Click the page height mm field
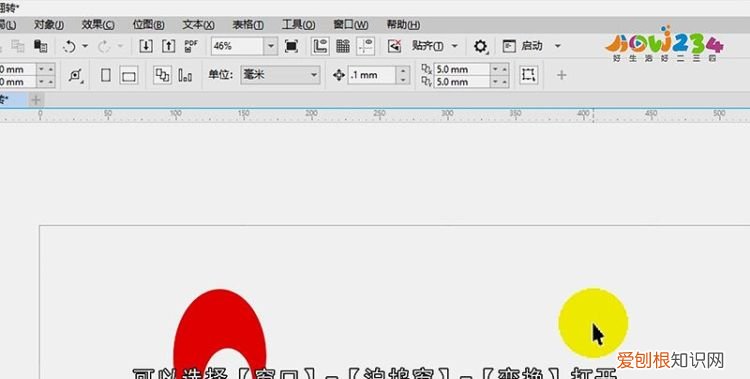This screenshot has height=379, width=750. (18, 82)
